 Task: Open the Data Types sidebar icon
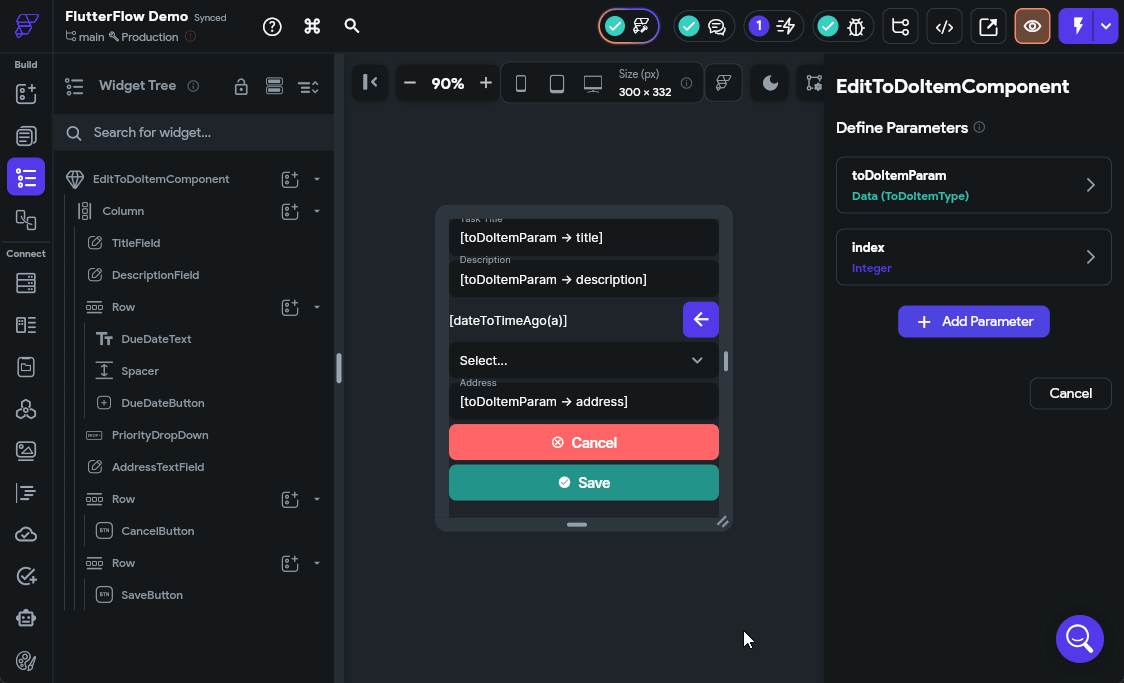coord(26,325)
